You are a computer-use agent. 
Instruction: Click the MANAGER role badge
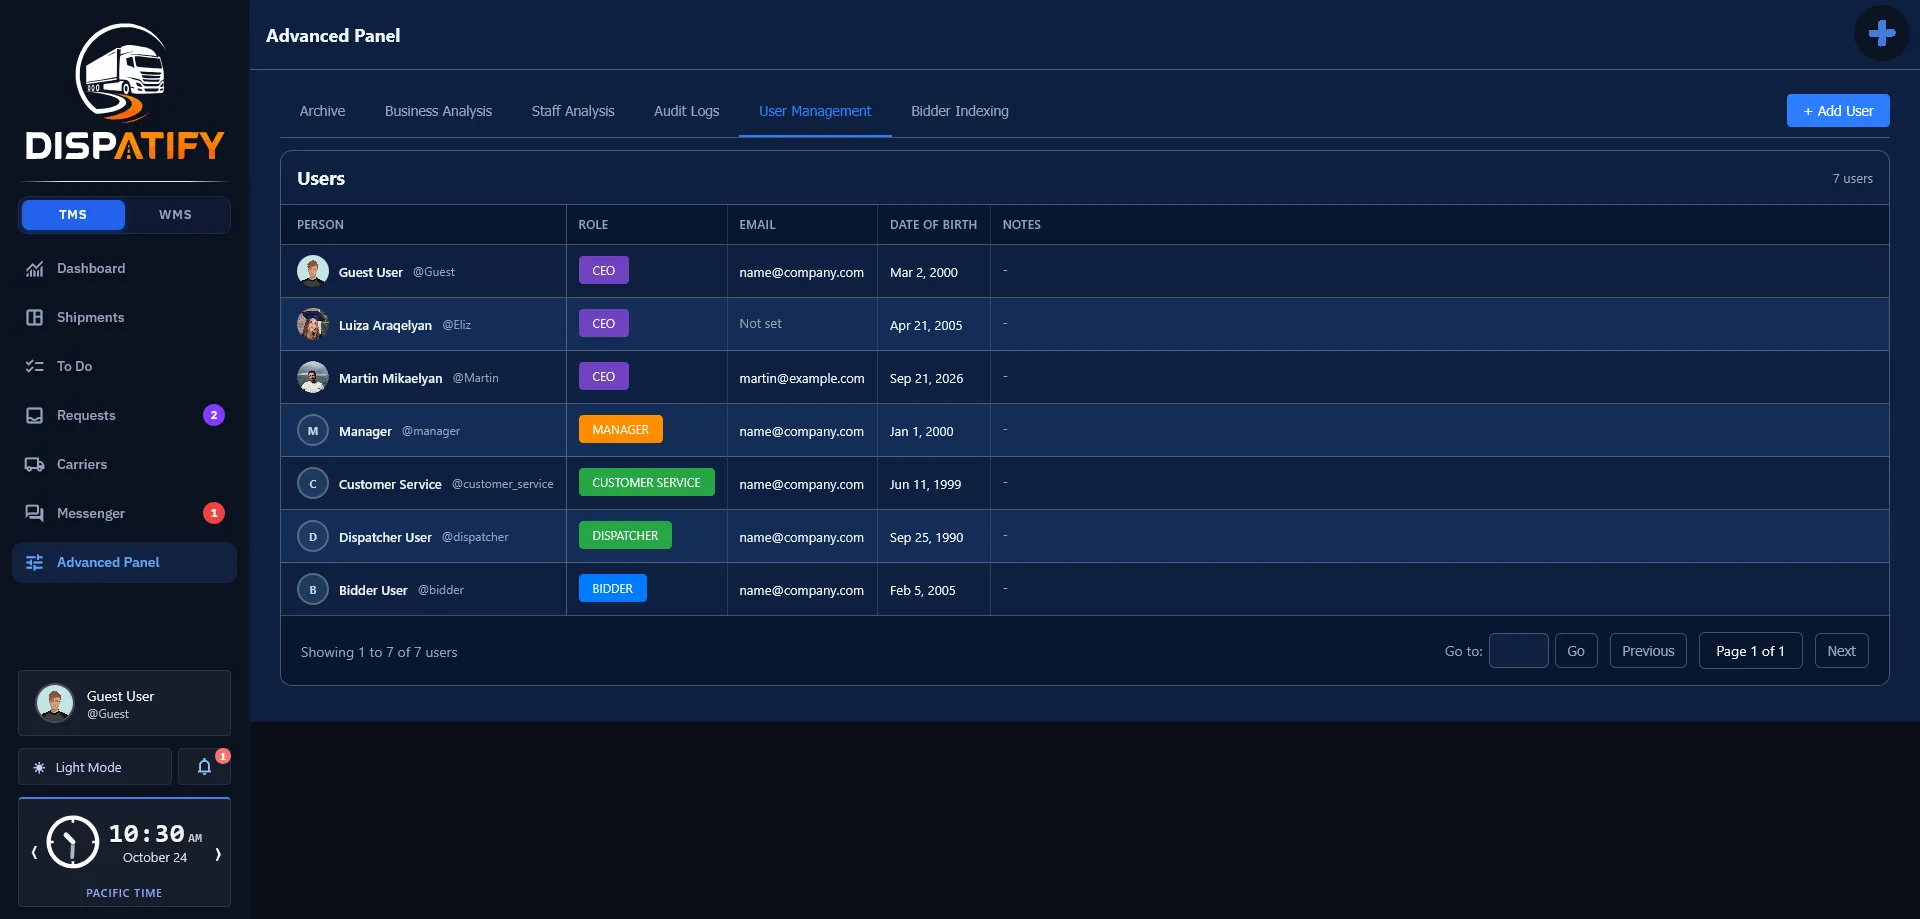coord(620,429)
